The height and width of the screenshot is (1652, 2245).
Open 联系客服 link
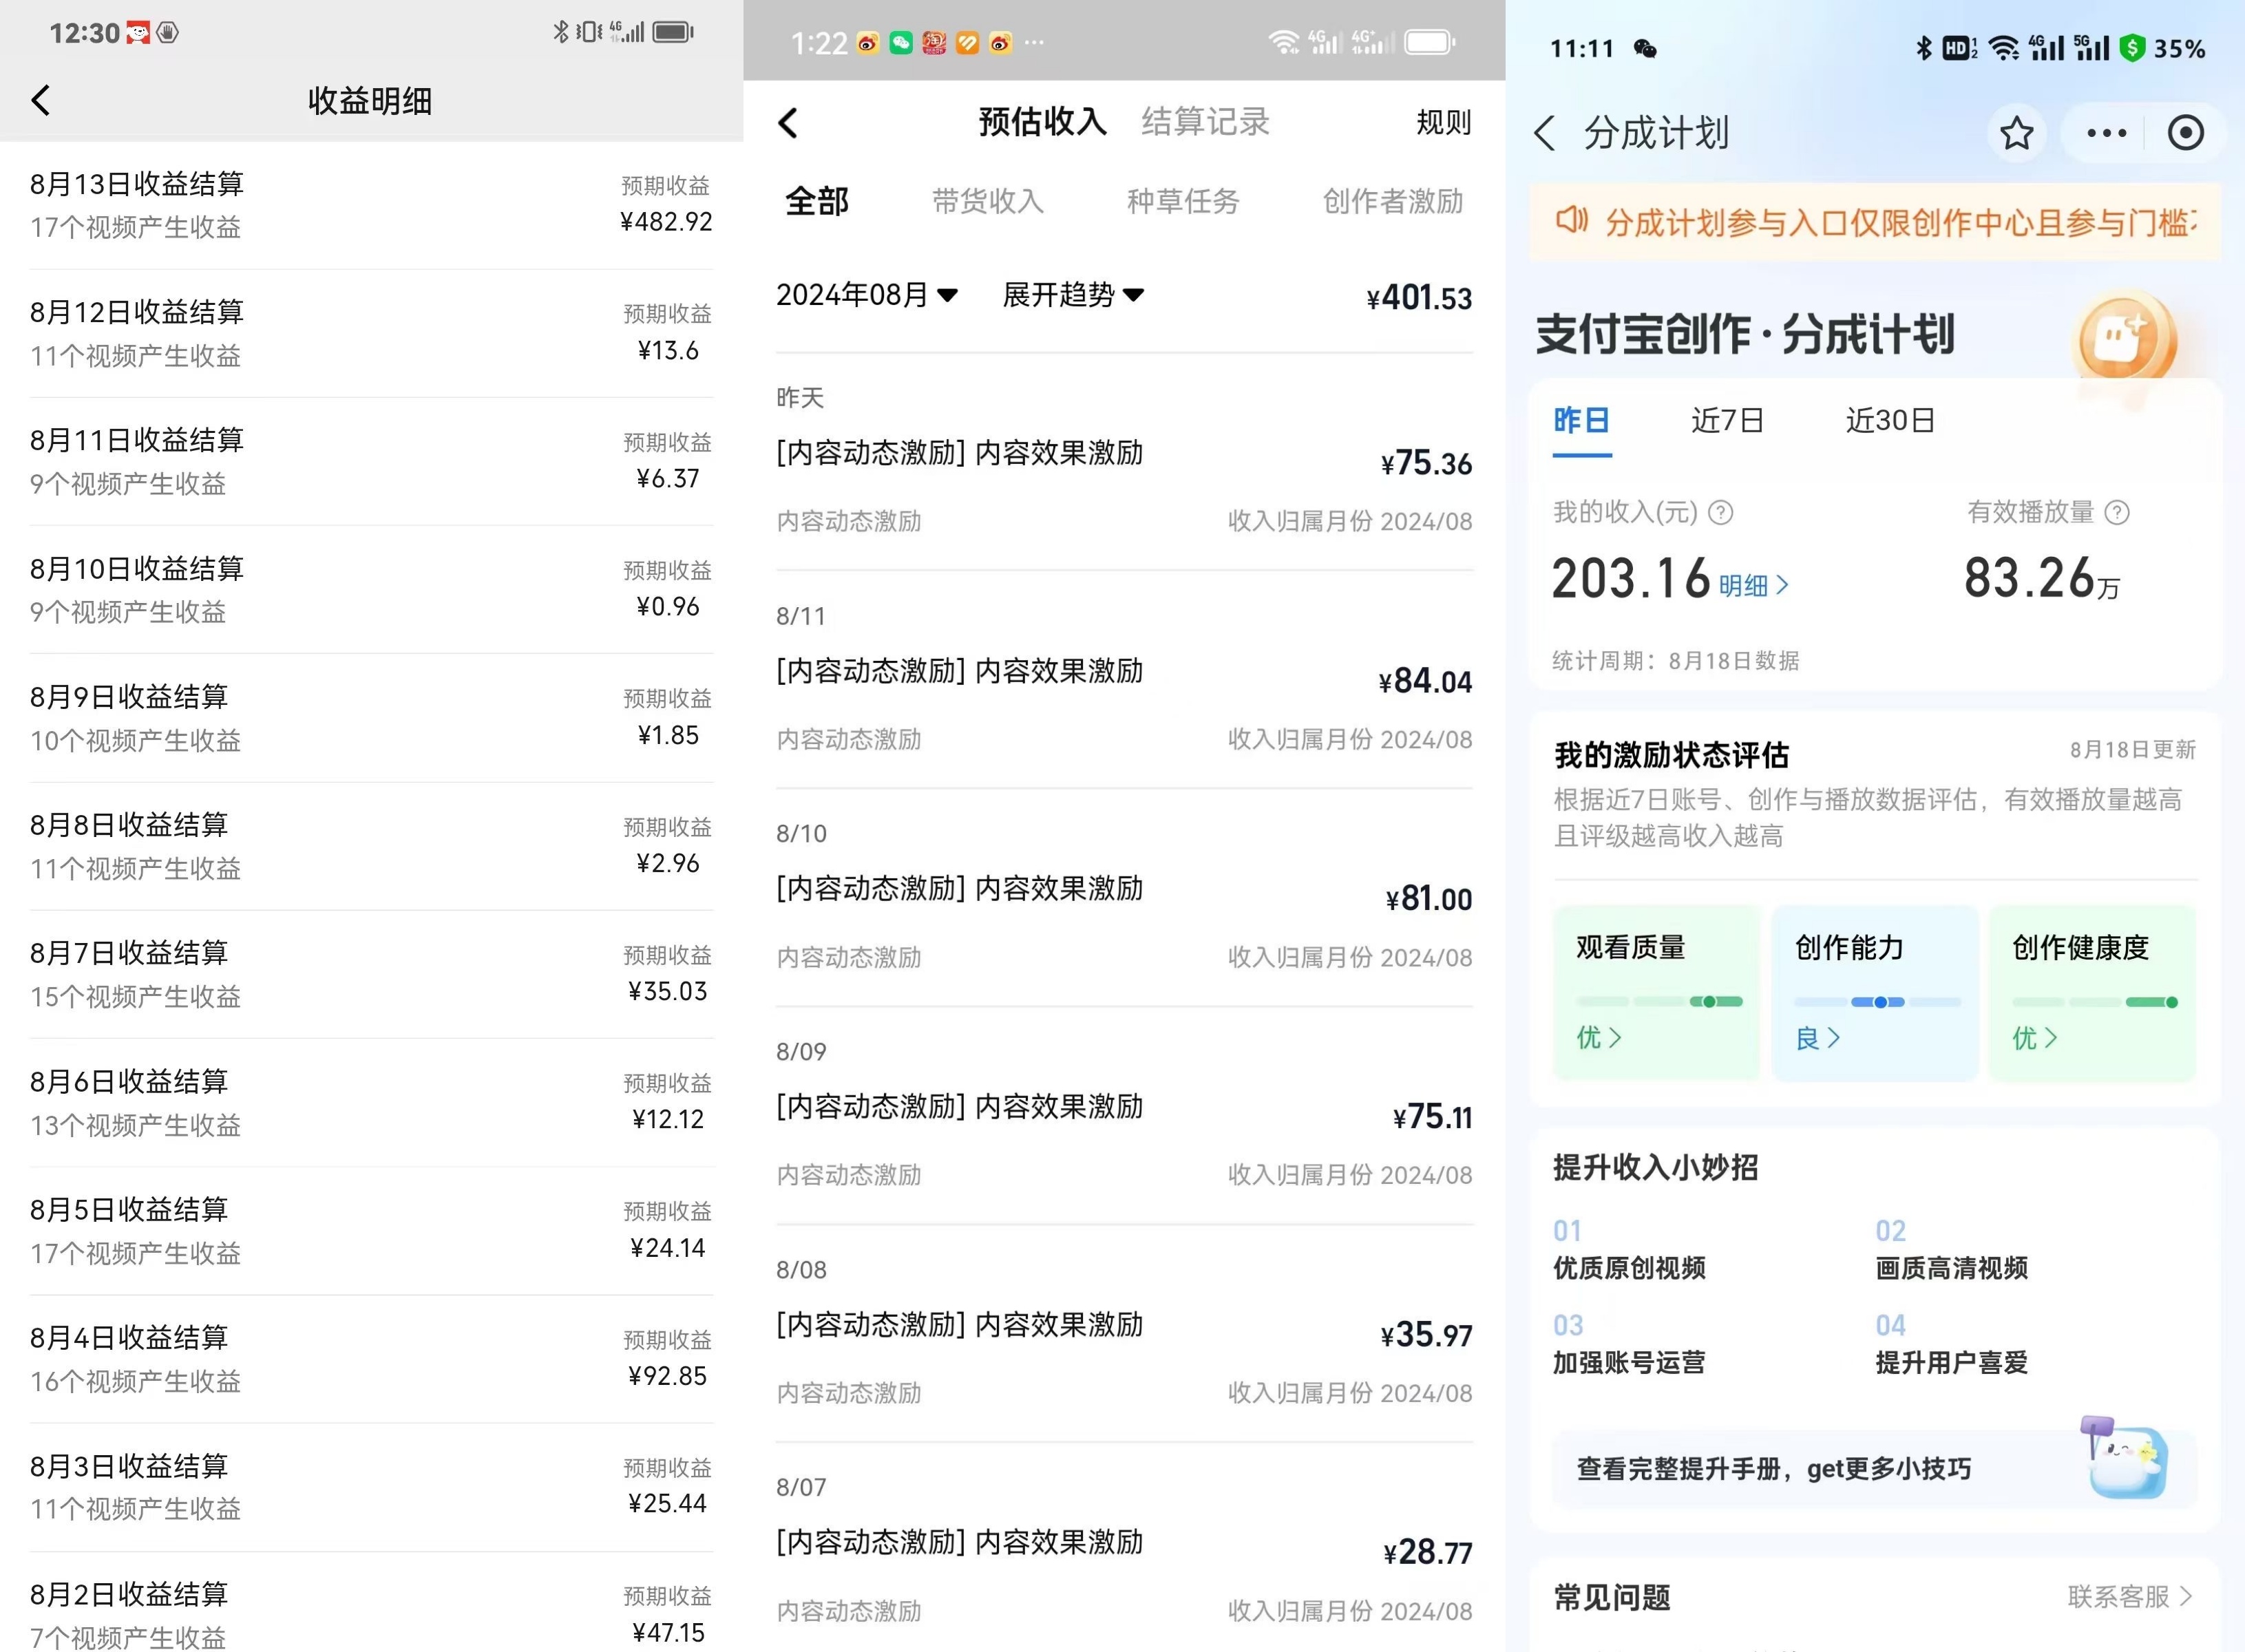pos(2130,1597)
